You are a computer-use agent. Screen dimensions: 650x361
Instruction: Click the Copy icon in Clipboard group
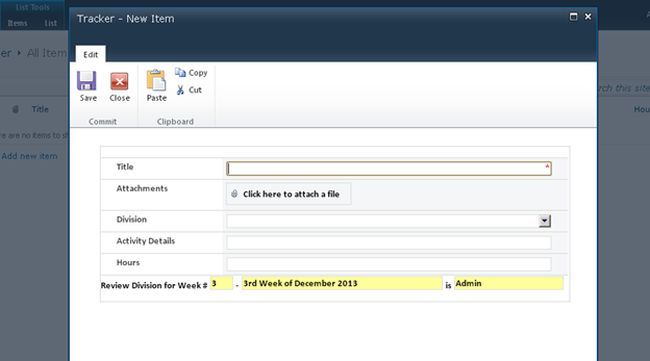click(180, 73)
